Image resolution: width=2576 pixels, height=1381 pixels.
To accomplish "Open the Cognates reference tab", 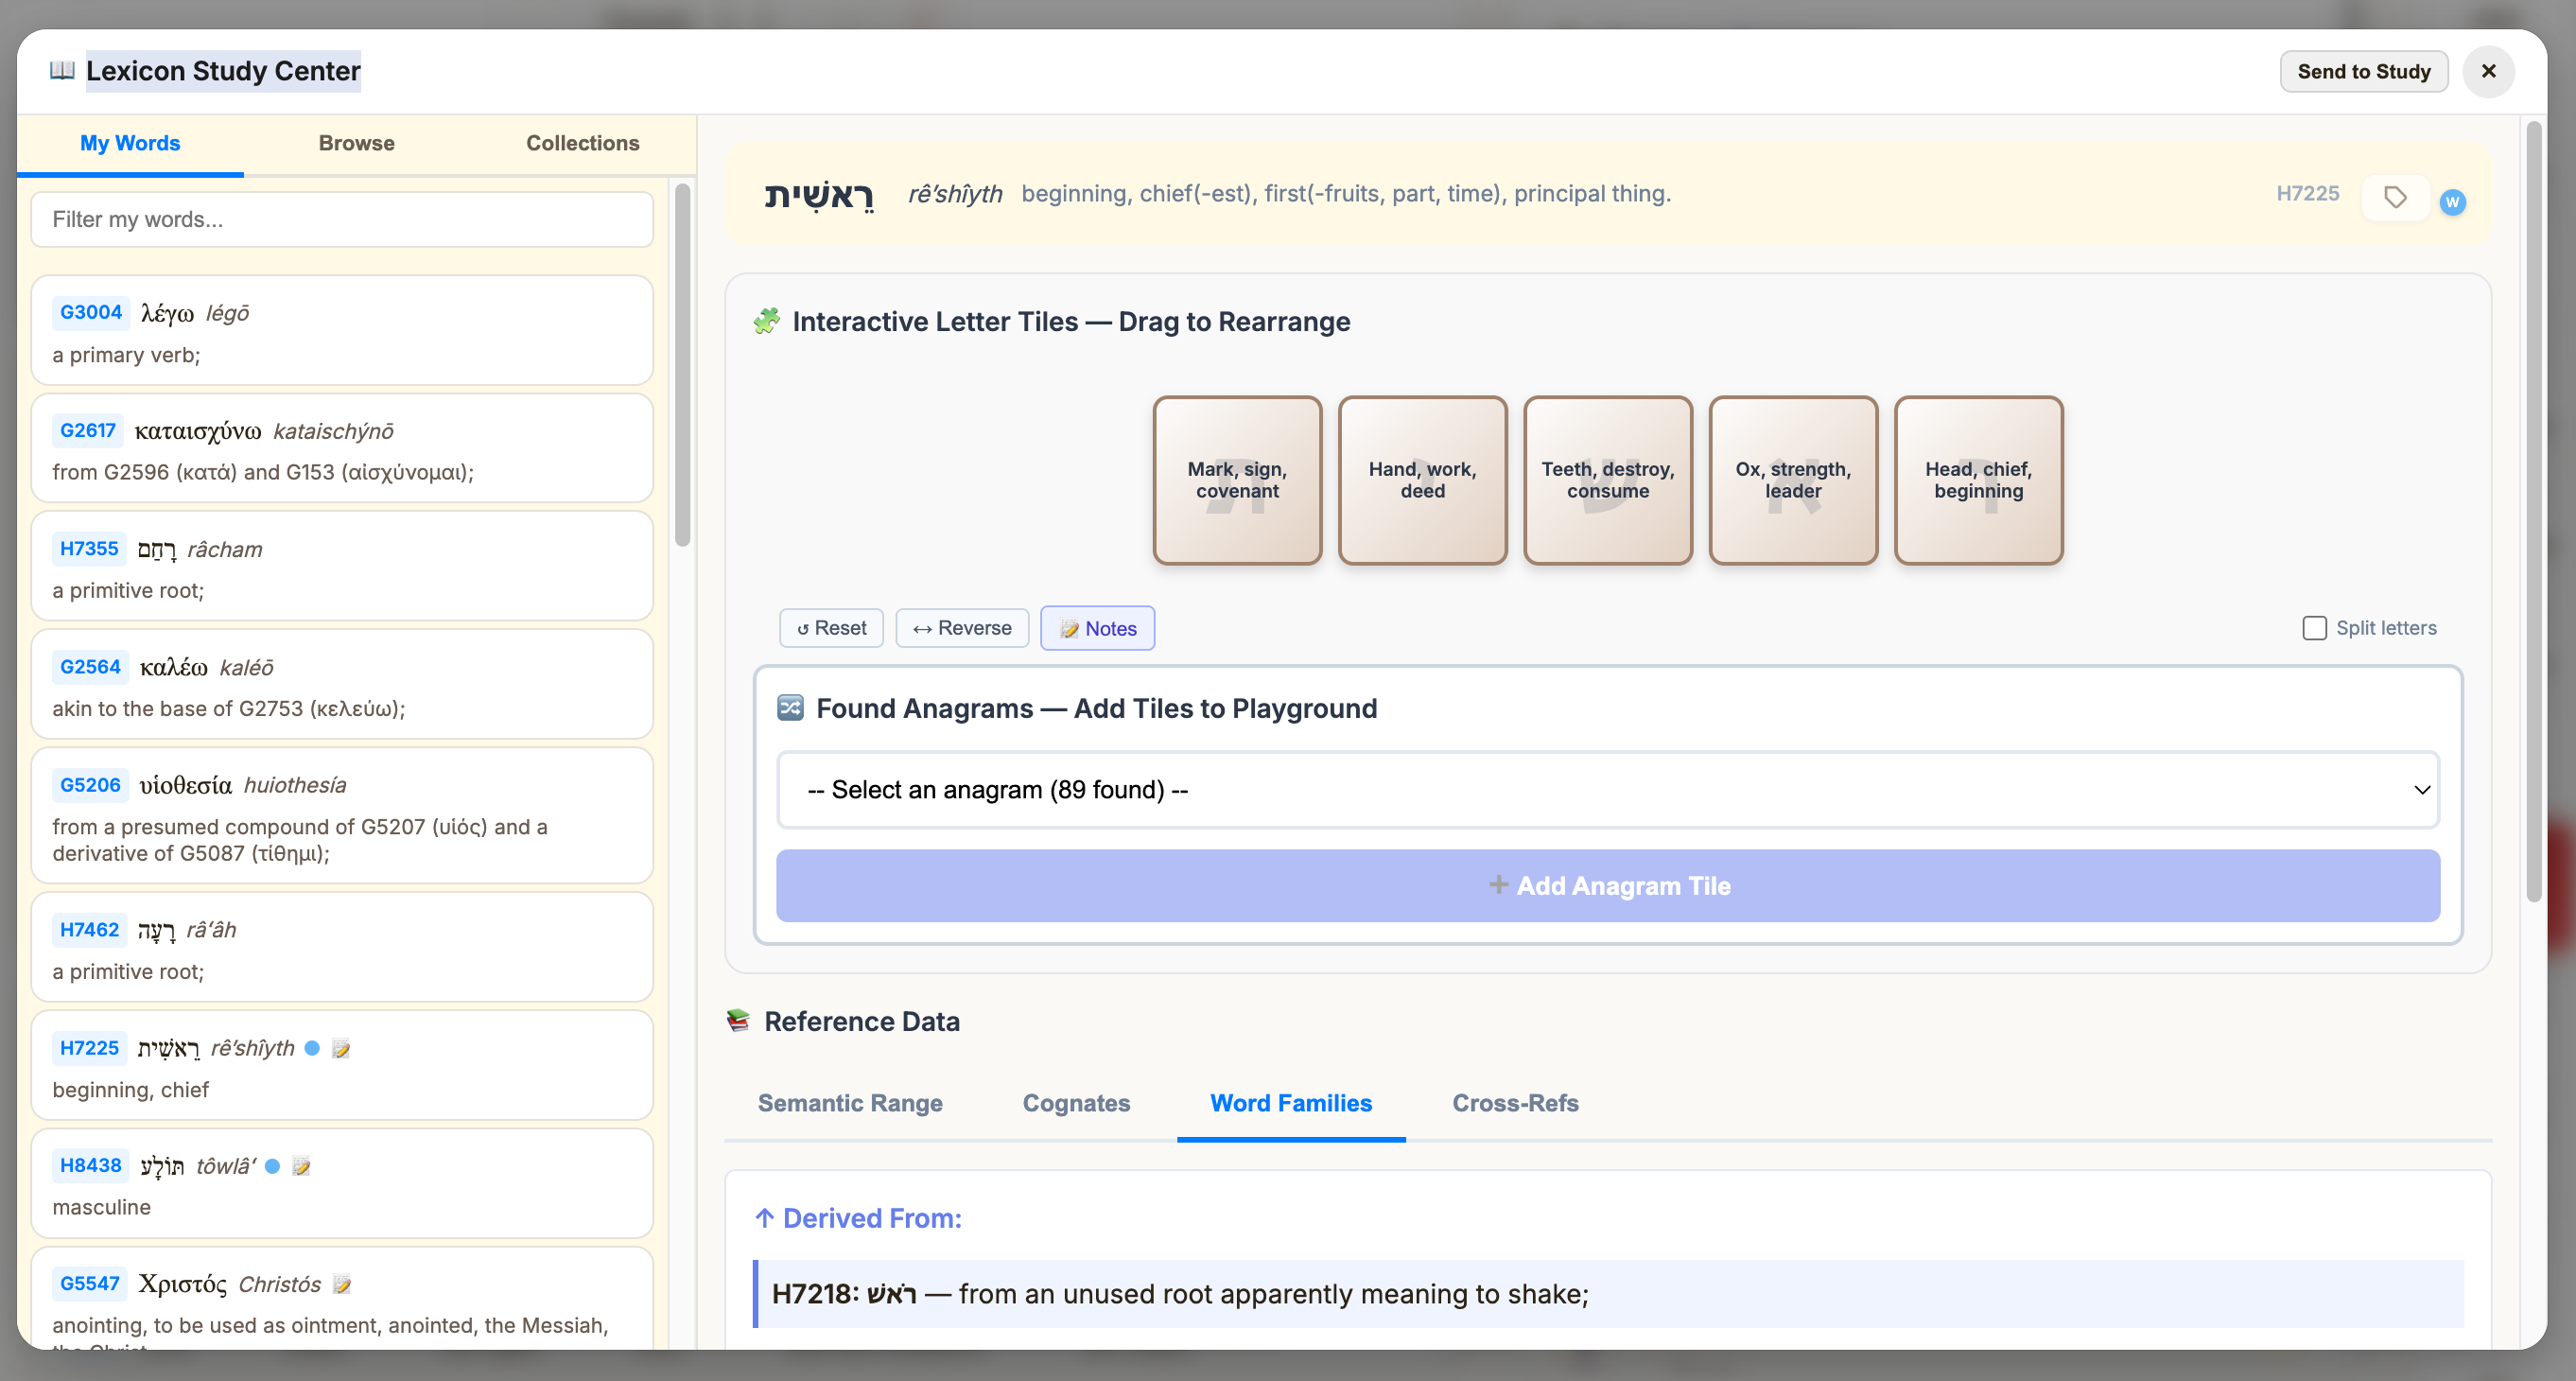I will pos(1075,1103).
